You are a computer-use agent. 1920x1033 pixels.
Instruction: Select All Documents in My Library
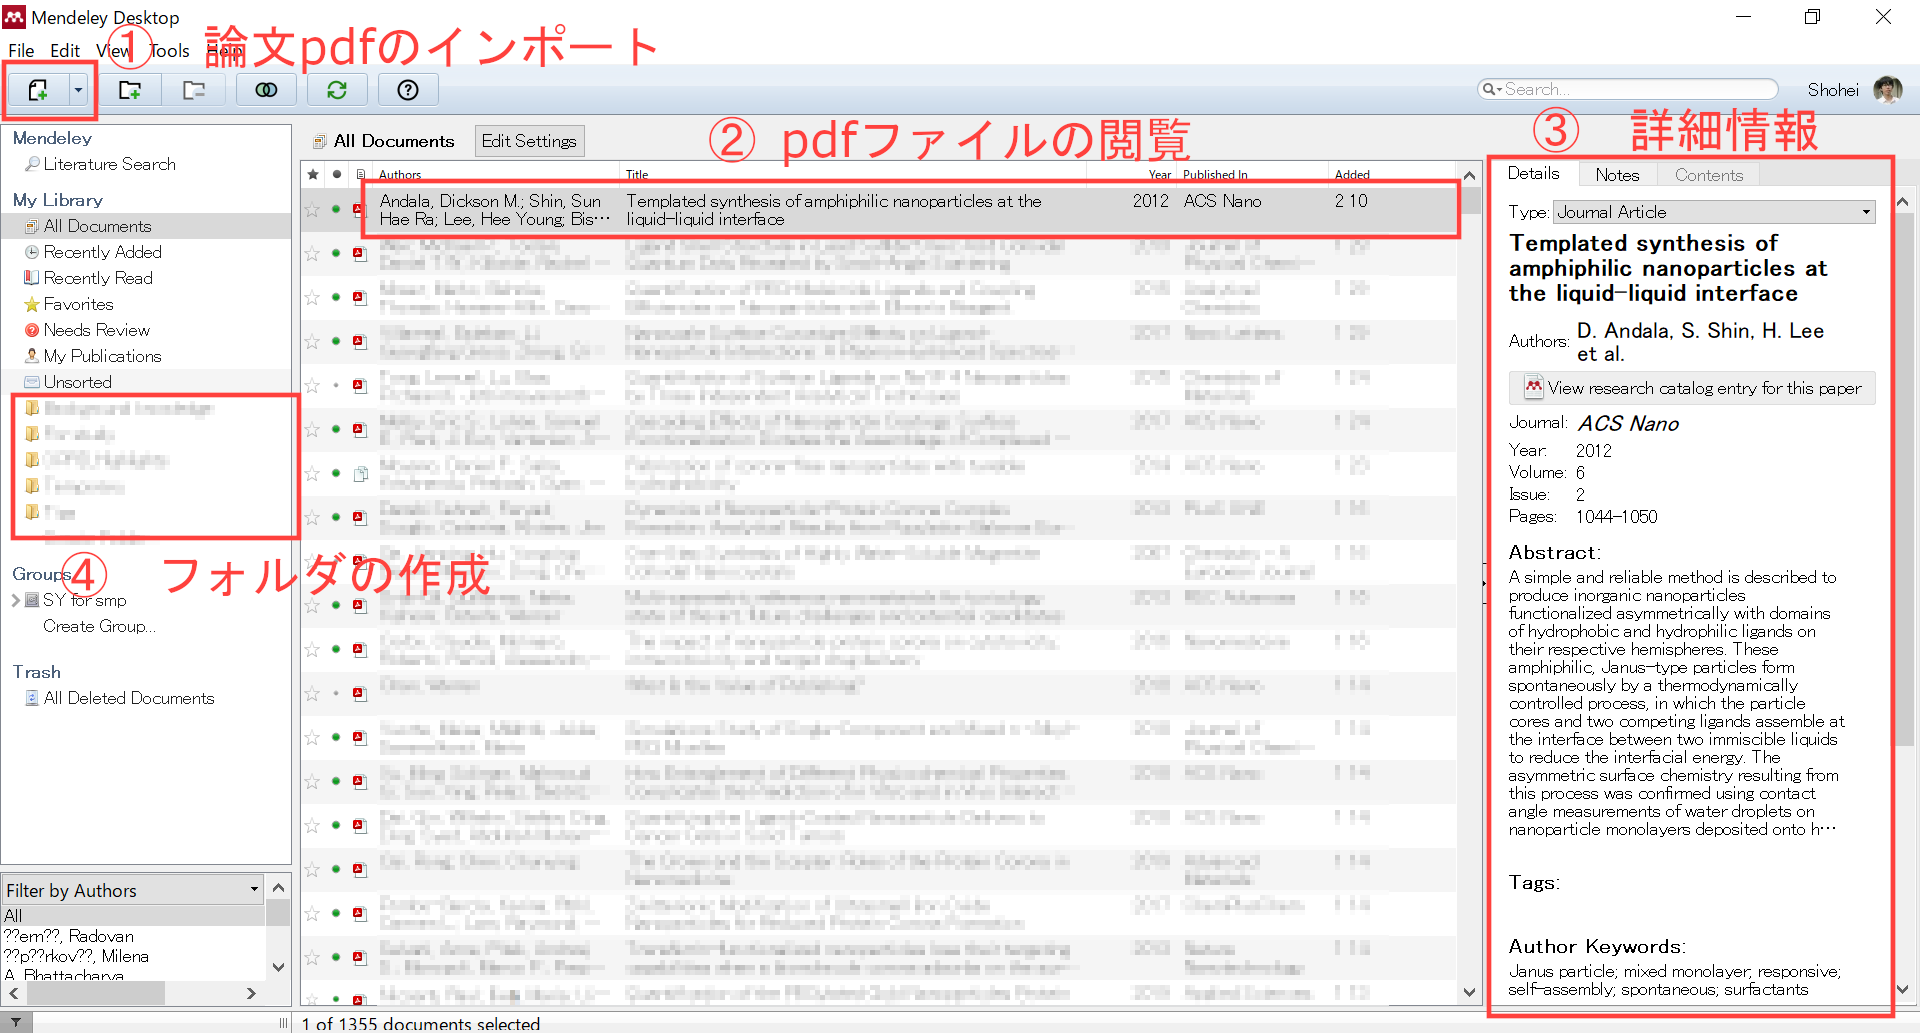click(x=97, y=226)
